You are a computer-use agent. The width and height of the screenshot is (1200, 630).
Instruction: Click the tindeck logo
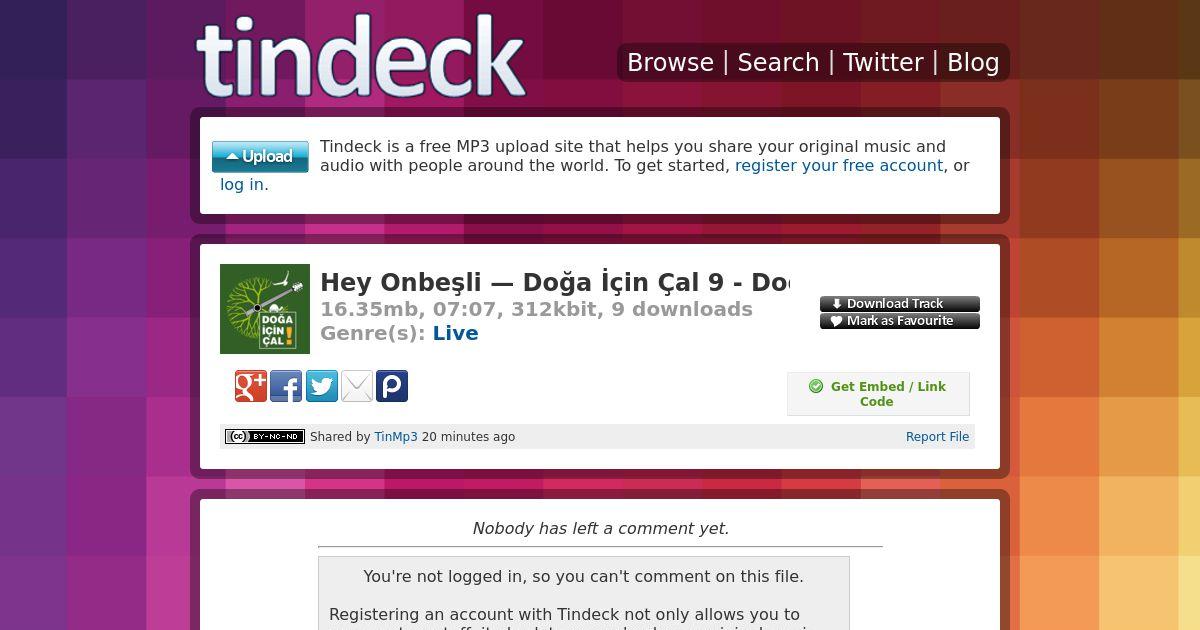point(361,57)
